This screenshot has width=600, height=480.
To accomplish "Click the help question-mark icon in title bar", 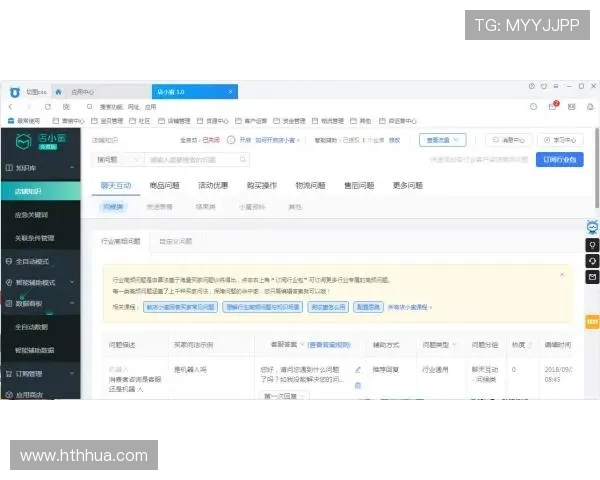I will tap(532, 87).
